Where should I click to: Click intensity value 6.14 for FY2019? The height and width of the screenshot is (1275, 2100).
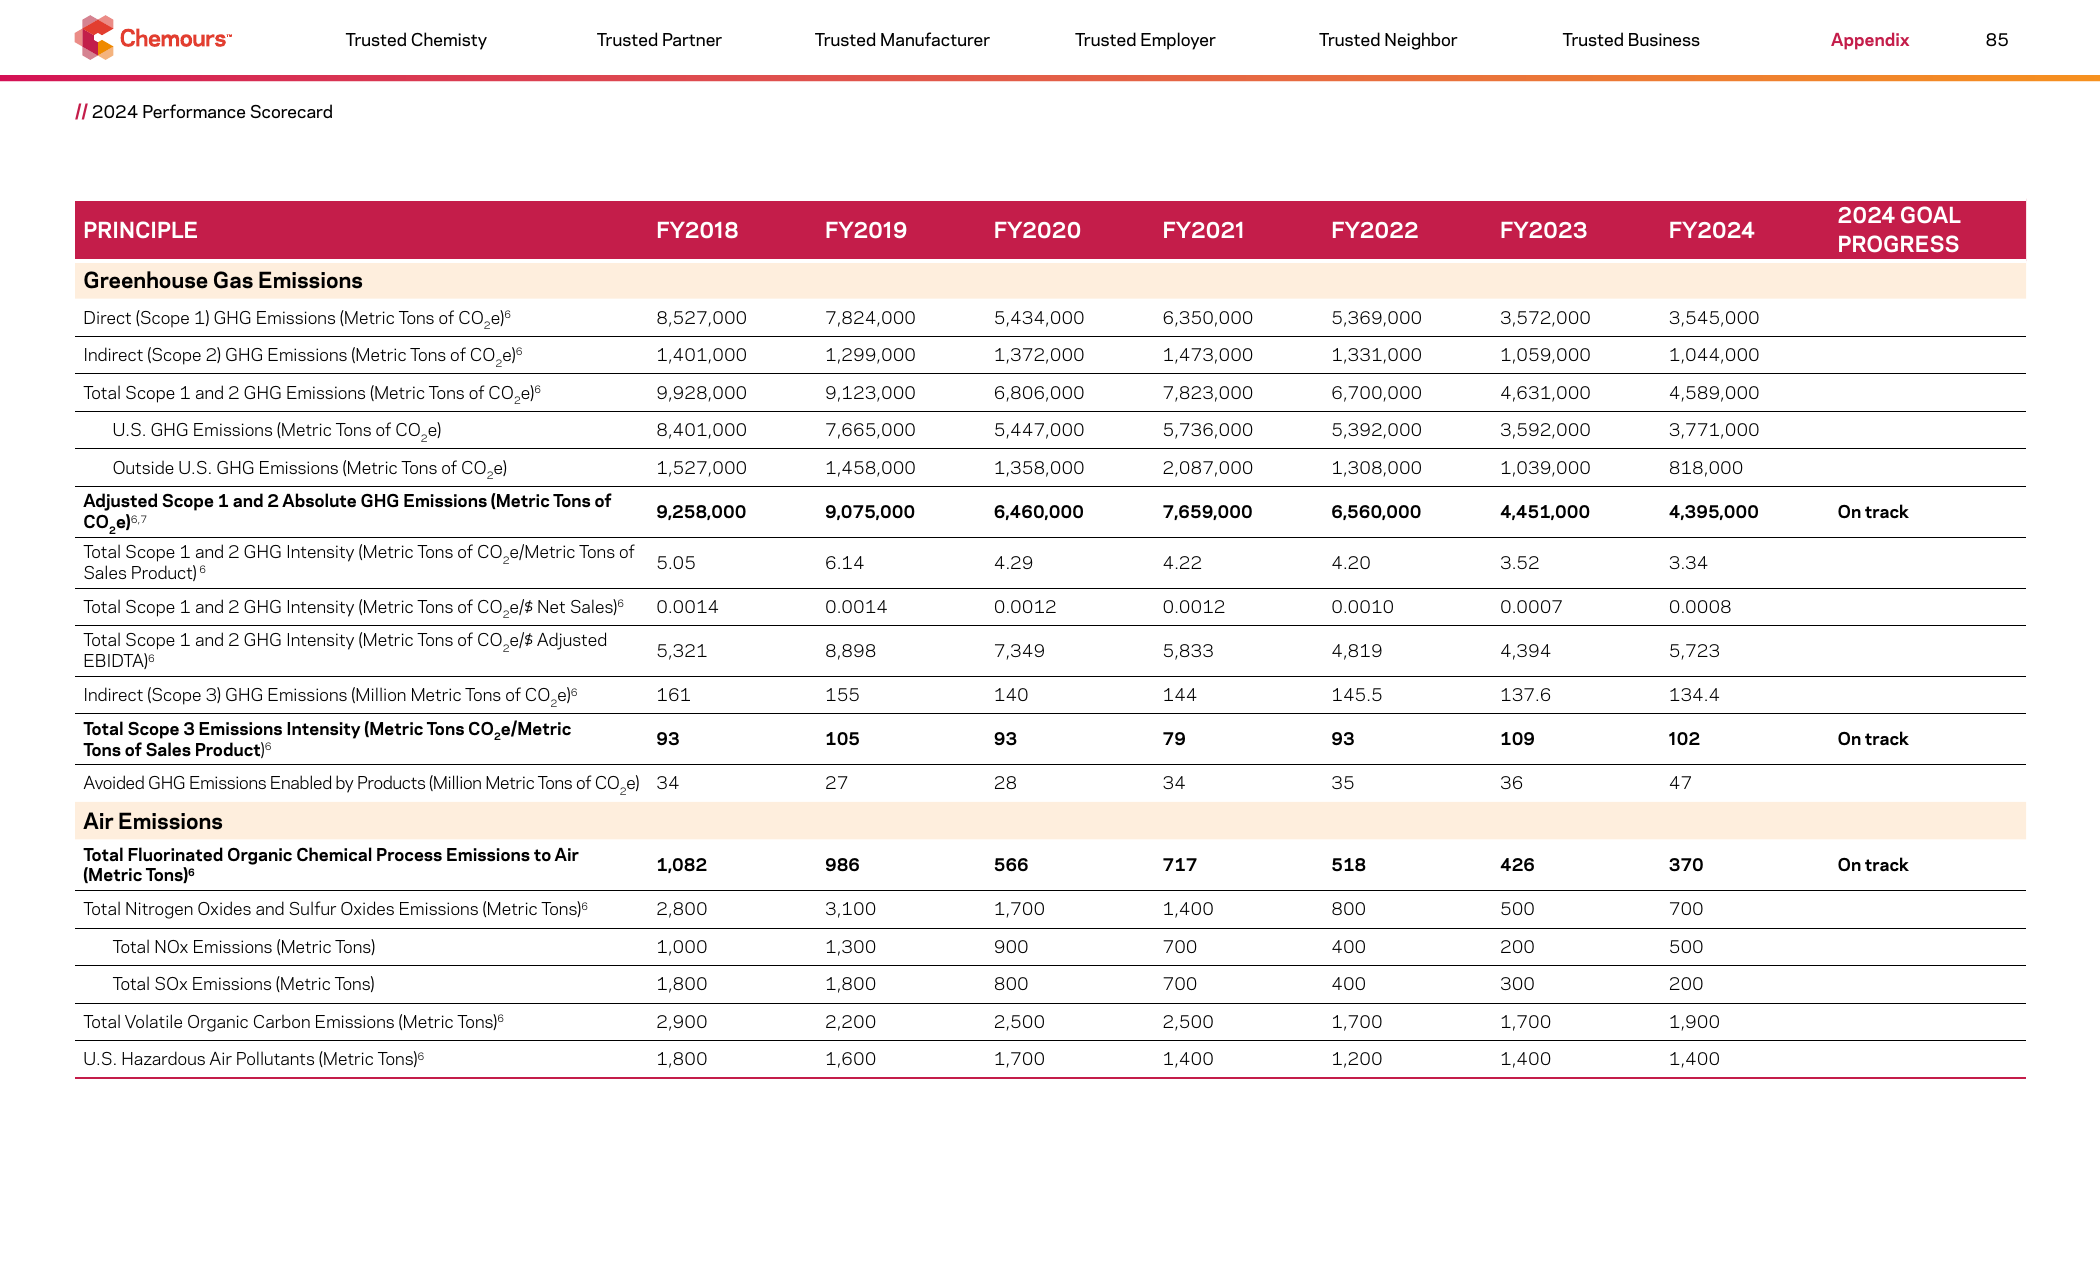coord(844,563)
